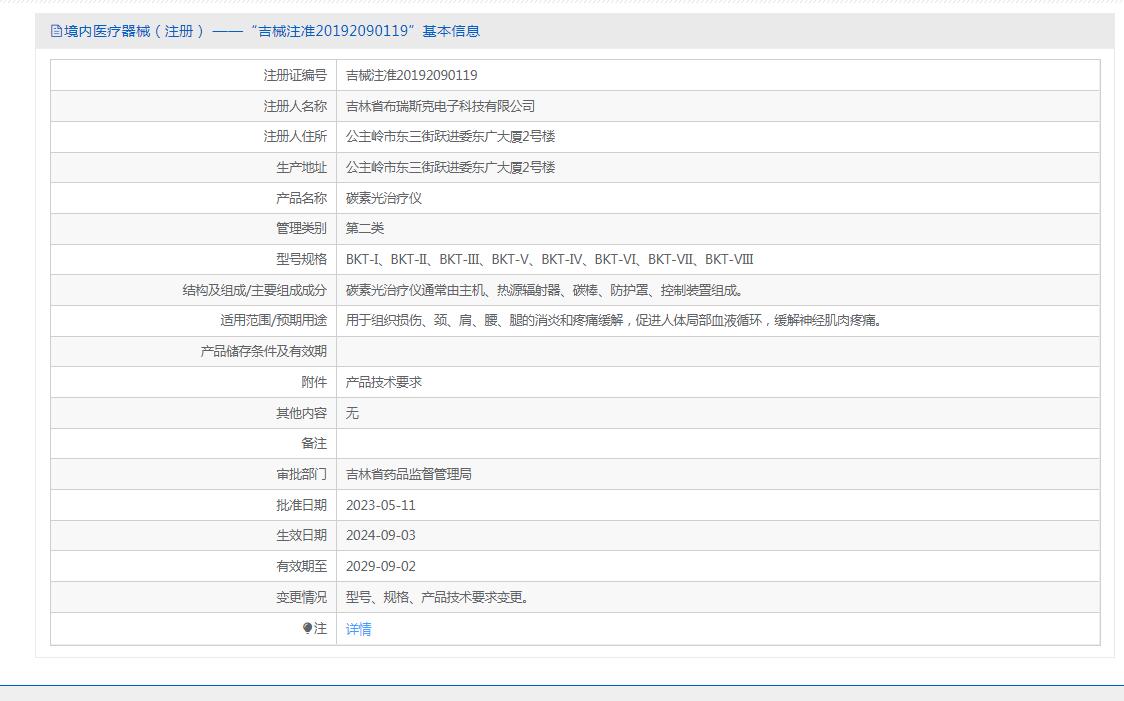Click the 注册证编号 label cell
1124x701 pixels.
194,75
